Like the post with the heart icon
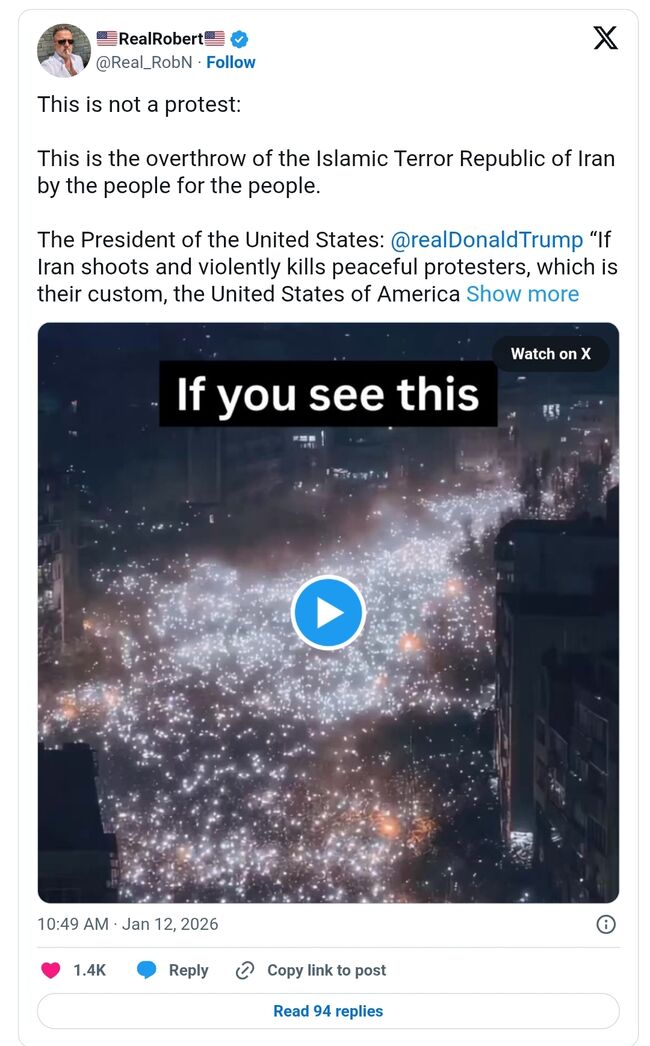 (49, 970)
